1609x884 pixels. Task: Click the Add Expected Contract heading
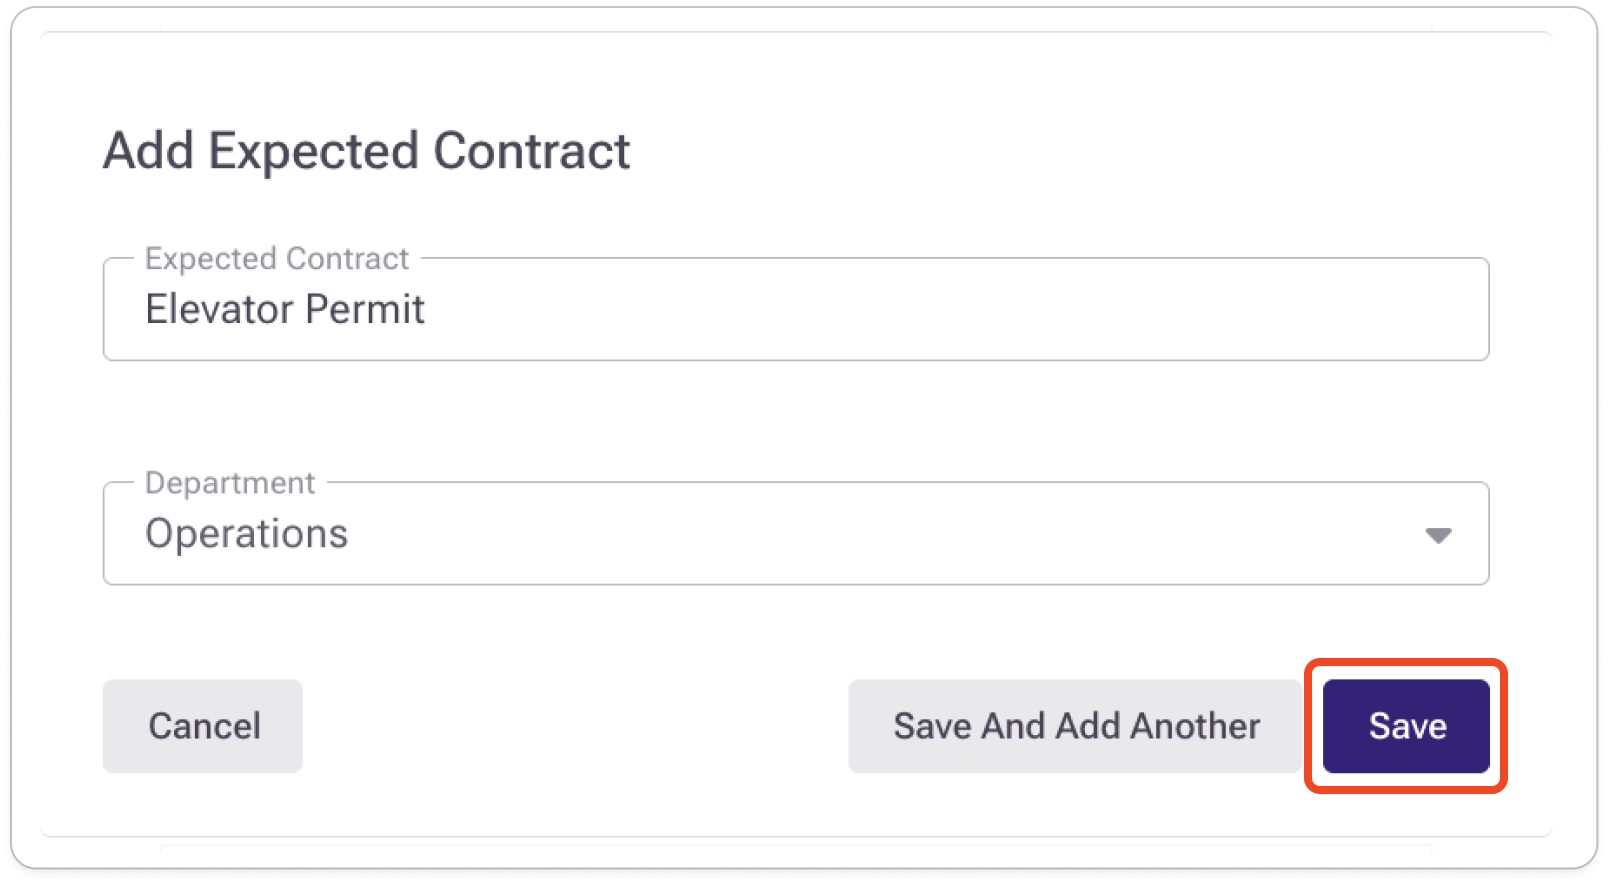click(x=367, y=152)
